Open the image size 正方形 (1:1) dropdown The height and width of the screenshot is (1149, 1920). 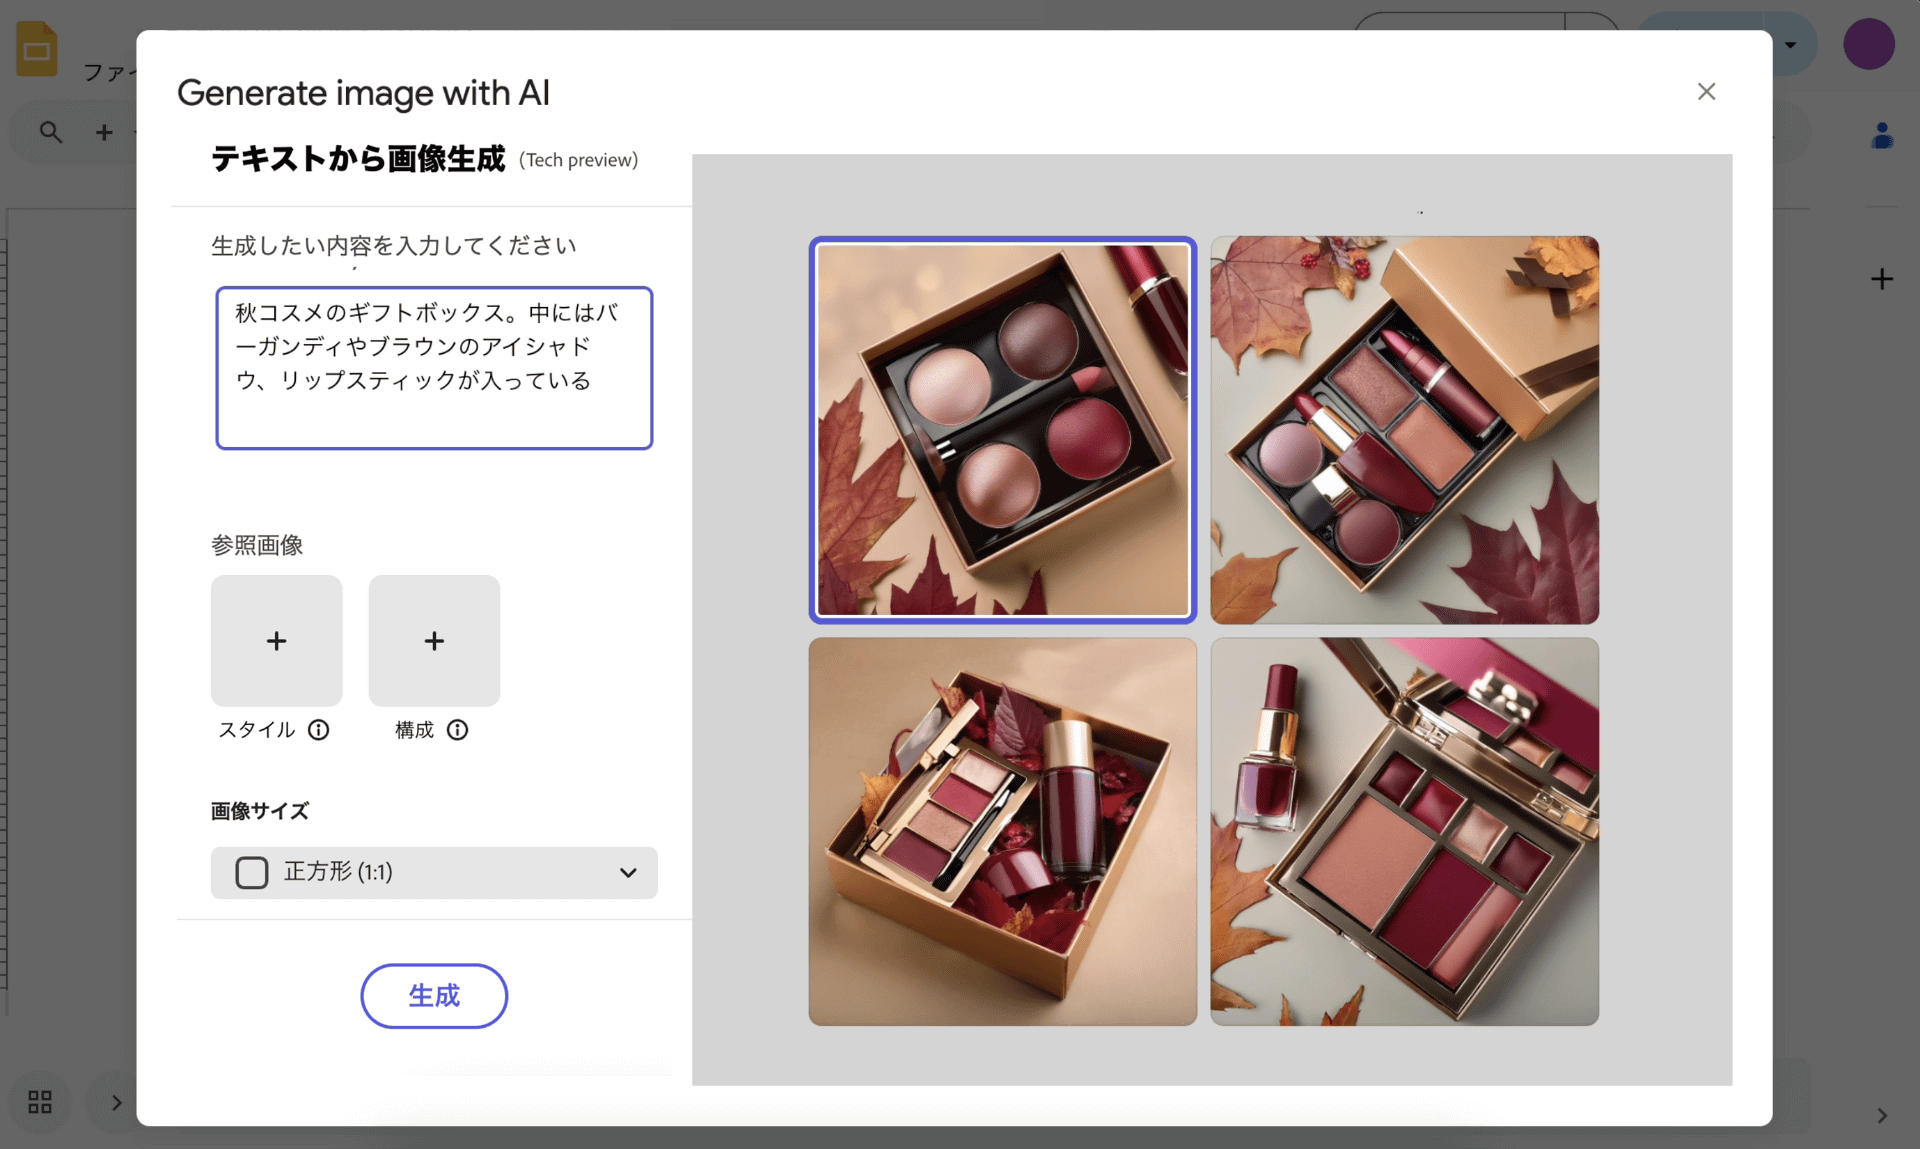(x=434, y=873)
